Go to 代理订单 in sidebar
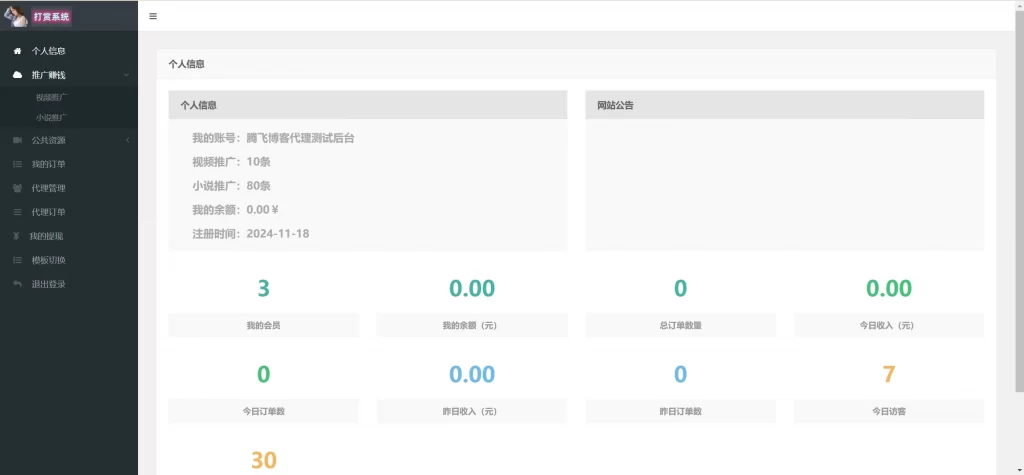Viewport: 1024px width, 475px height. click(48, 212)
